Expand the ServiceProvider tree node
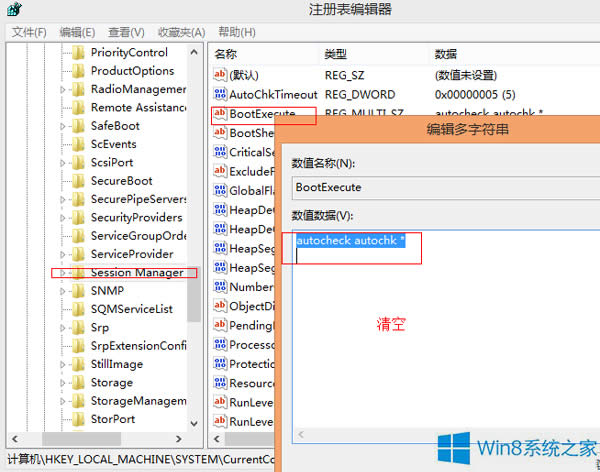 [63, 255]
